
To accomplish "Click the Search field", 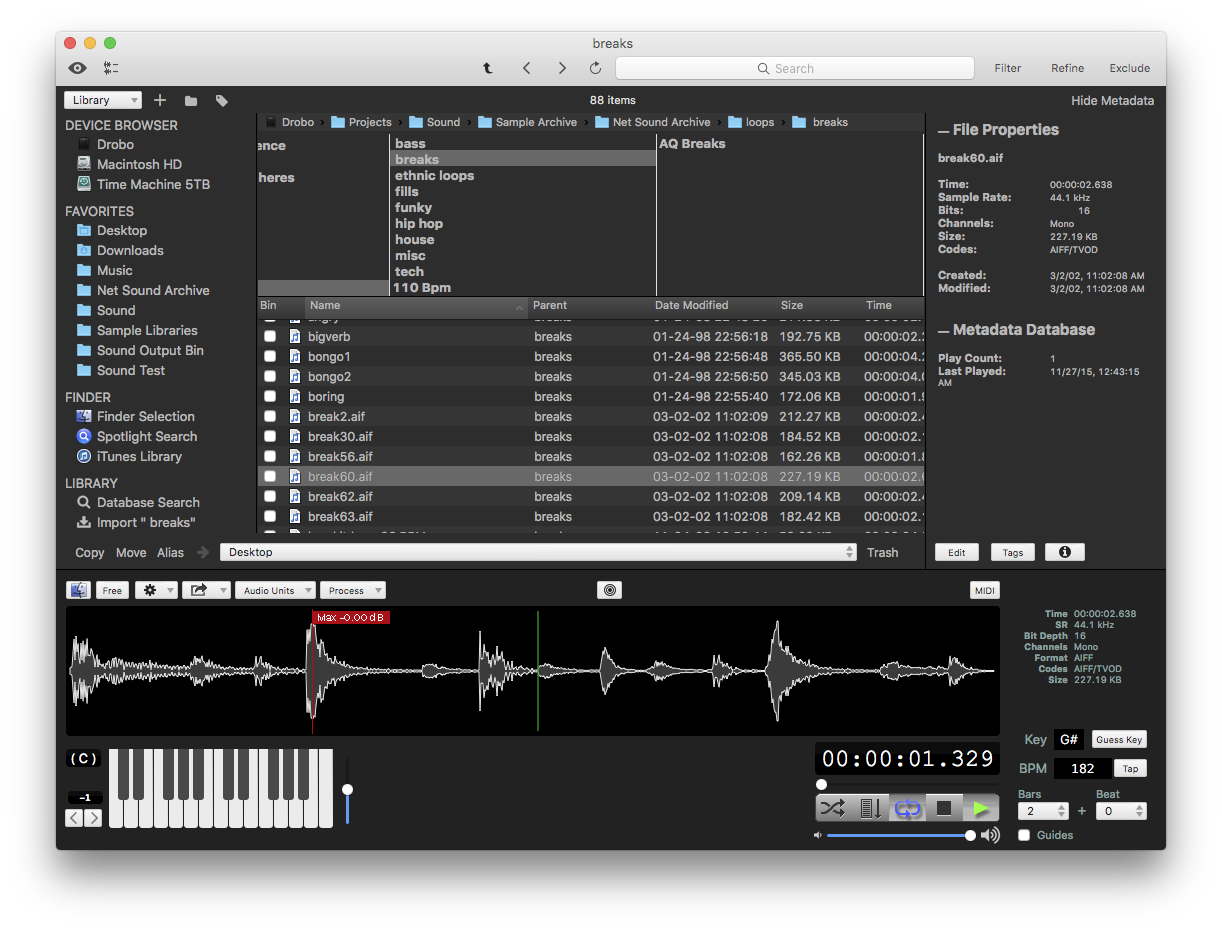I will [x=795, y=68].
